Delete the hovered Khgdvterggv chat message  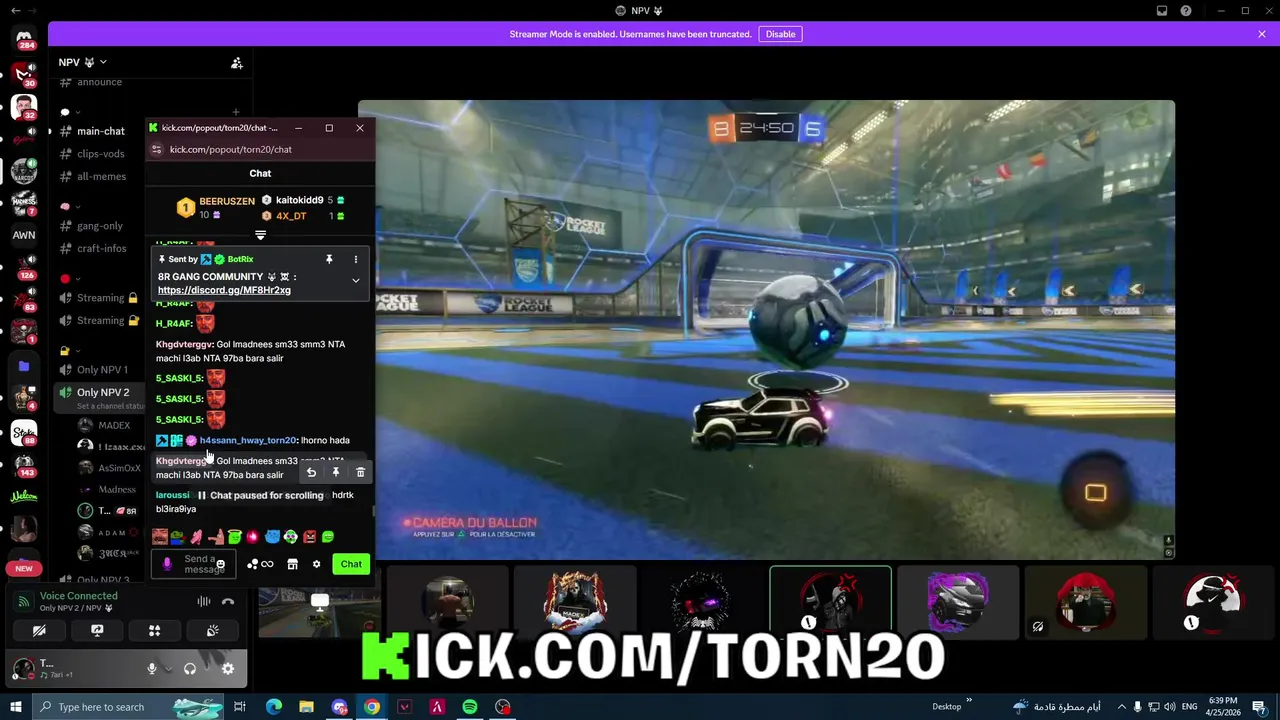pos(360,472)
